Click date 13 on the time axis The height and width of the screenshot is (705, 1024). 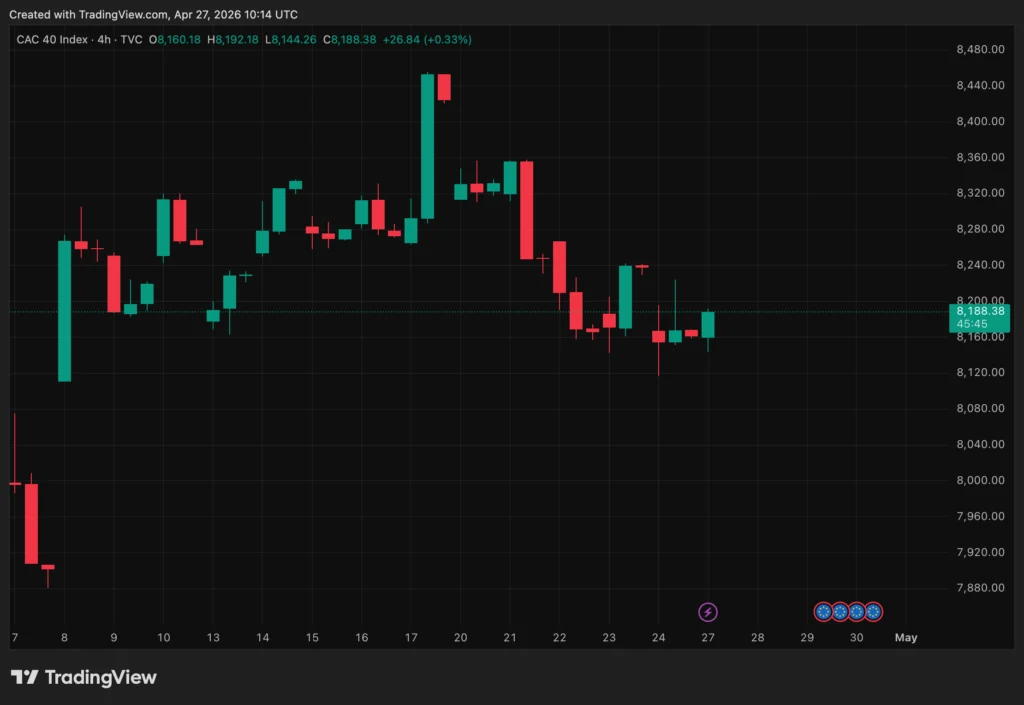coord(213,637)
